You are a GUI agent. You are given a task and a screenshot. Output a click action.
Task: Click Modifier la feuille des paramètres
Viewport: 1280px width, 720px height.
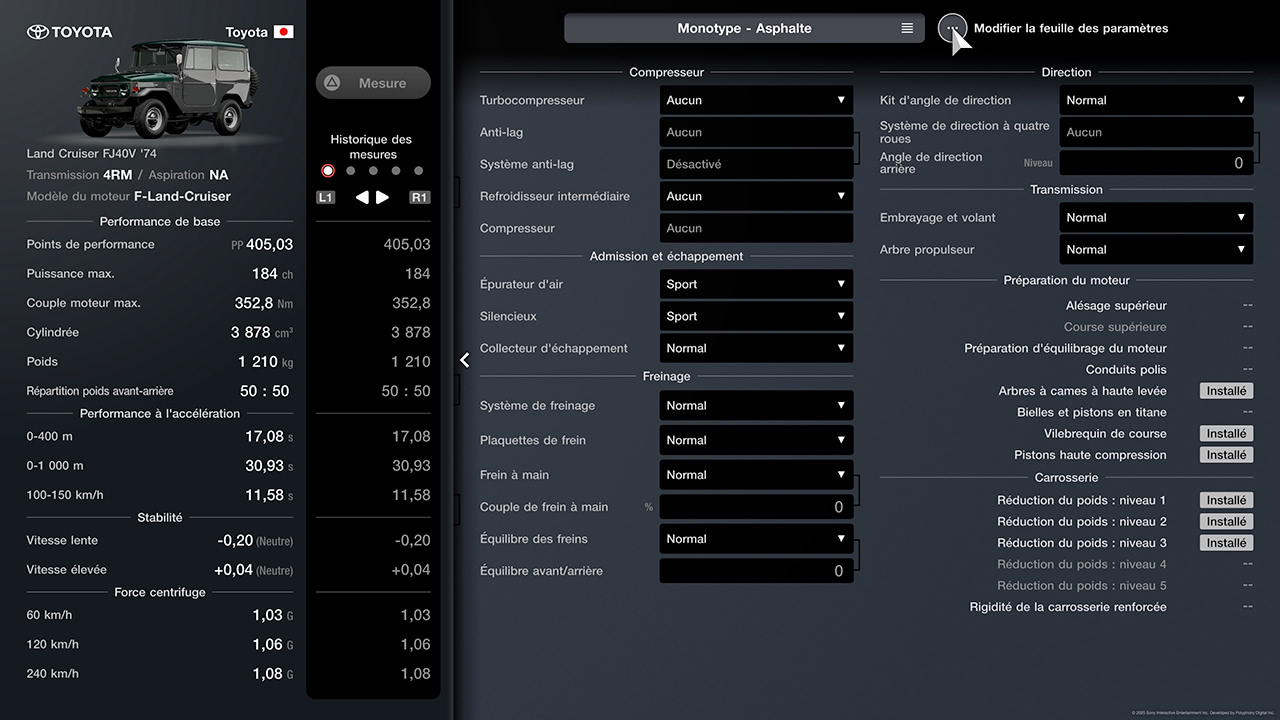pos(1070,28)
